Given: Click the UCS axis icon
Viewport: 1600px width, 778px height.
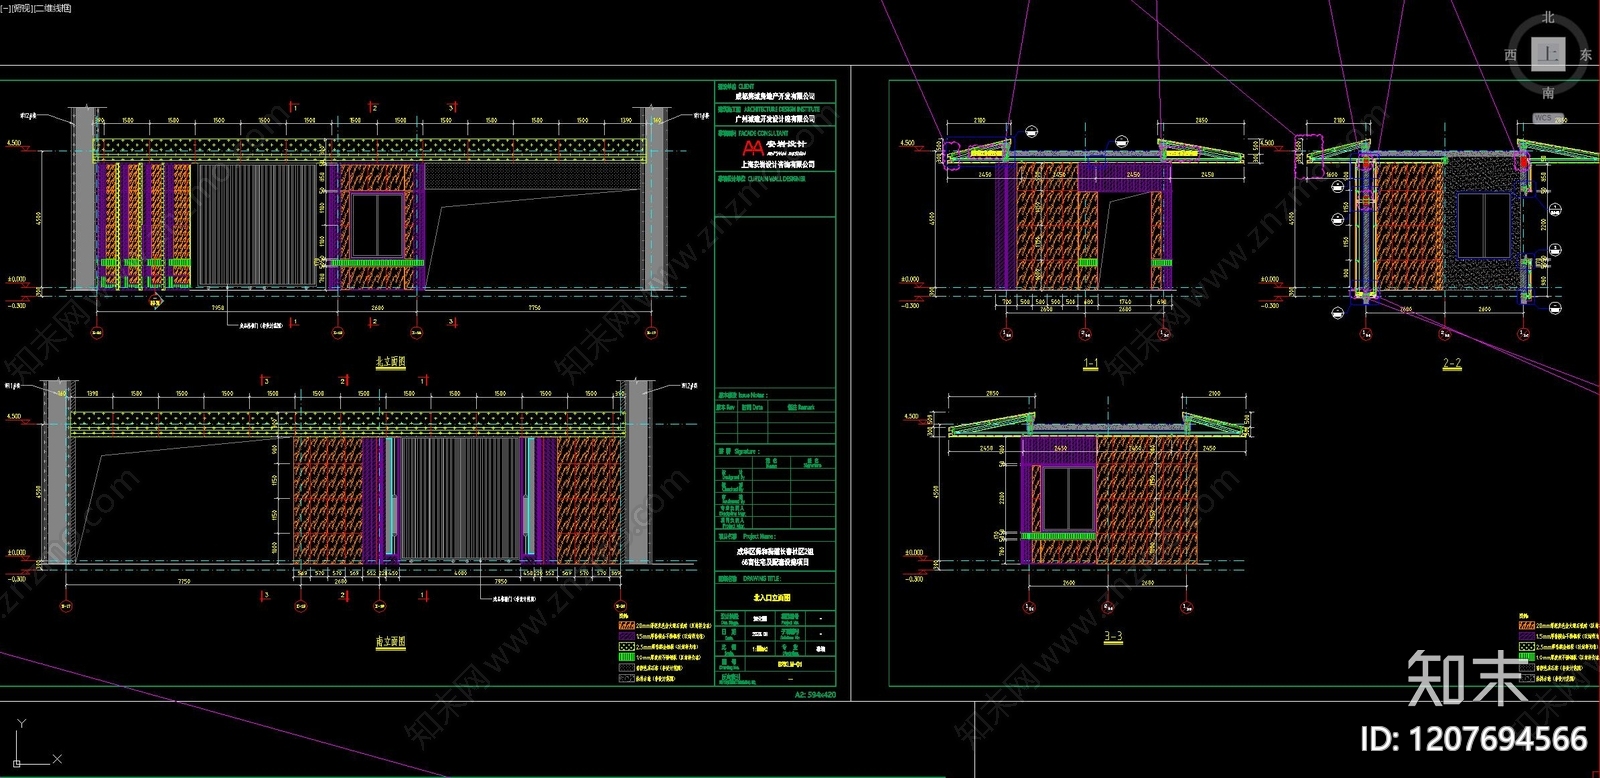Looking at the screenshot, I should pos(35,743).
